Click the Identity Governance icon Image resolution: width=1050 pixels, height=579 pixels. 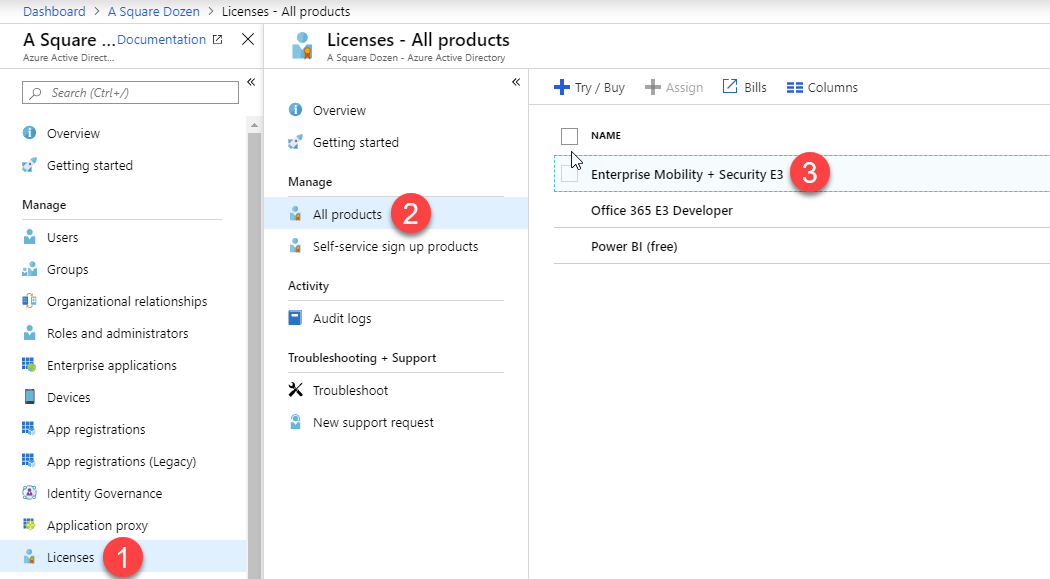[x=29, y=494]
